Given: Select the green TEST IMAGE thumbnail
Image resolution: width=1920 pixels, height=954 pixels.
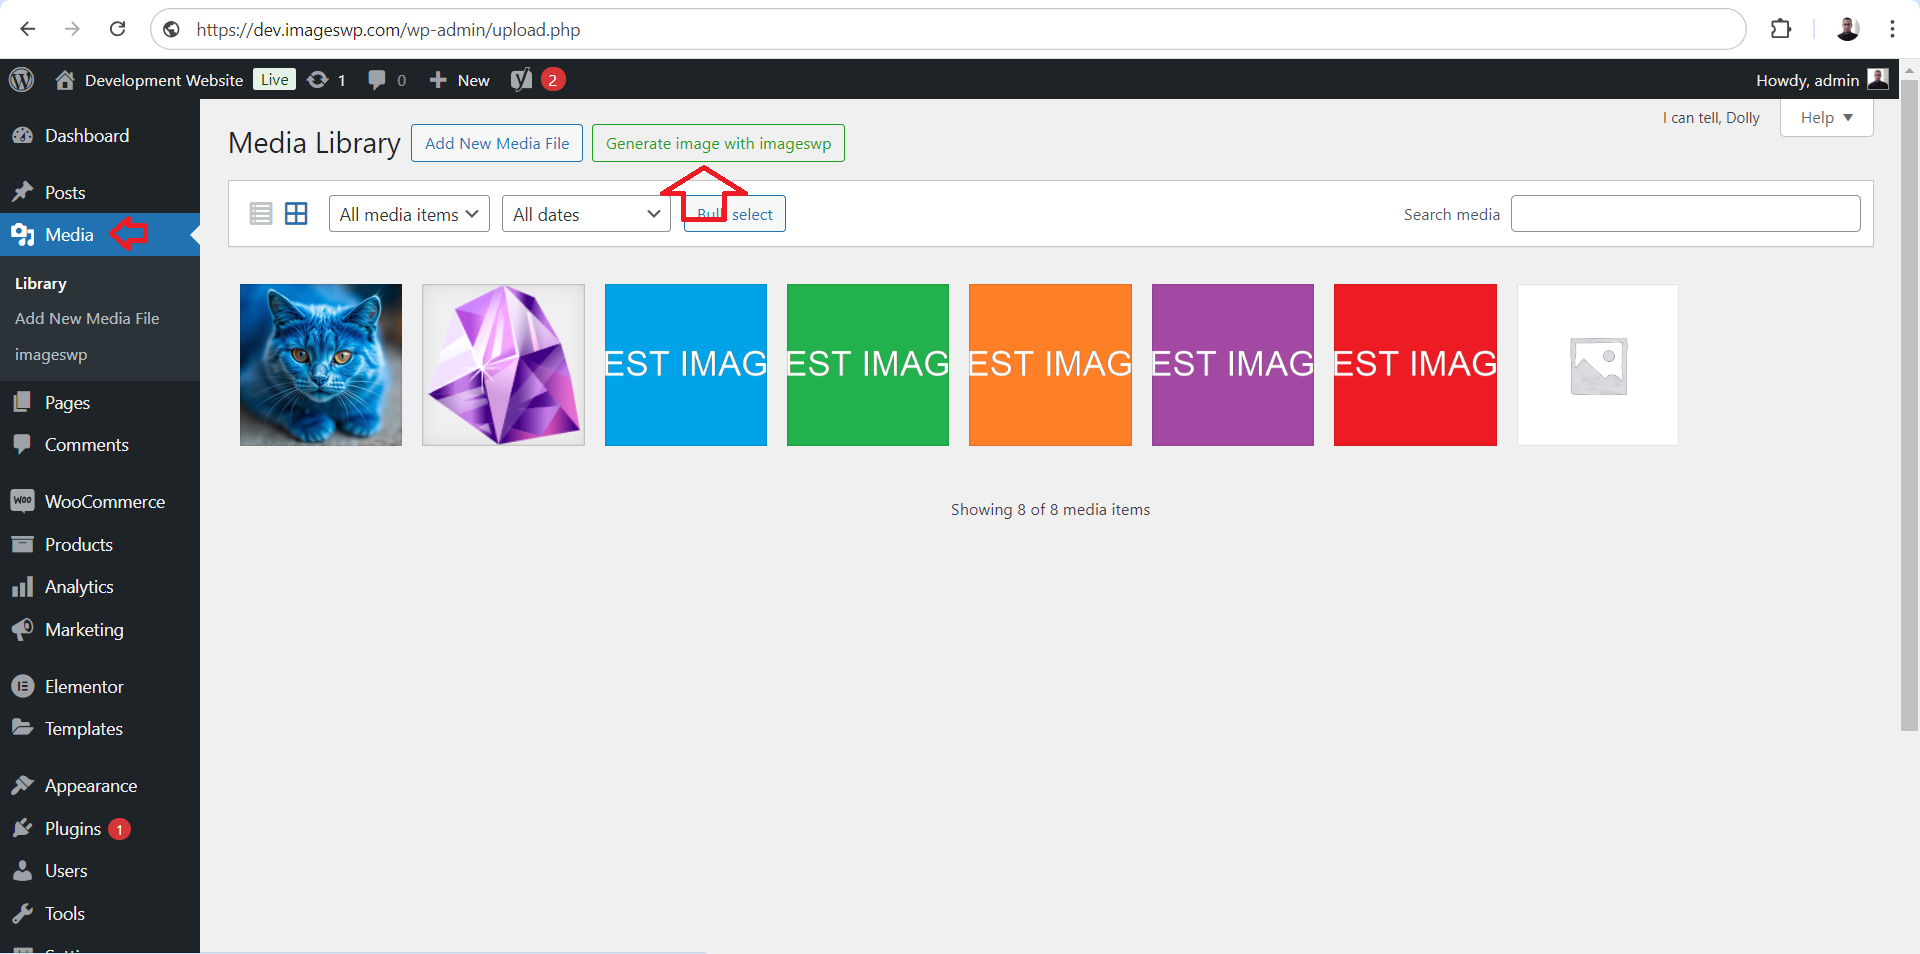Looking at the screenshot, I should click(868, 365).
